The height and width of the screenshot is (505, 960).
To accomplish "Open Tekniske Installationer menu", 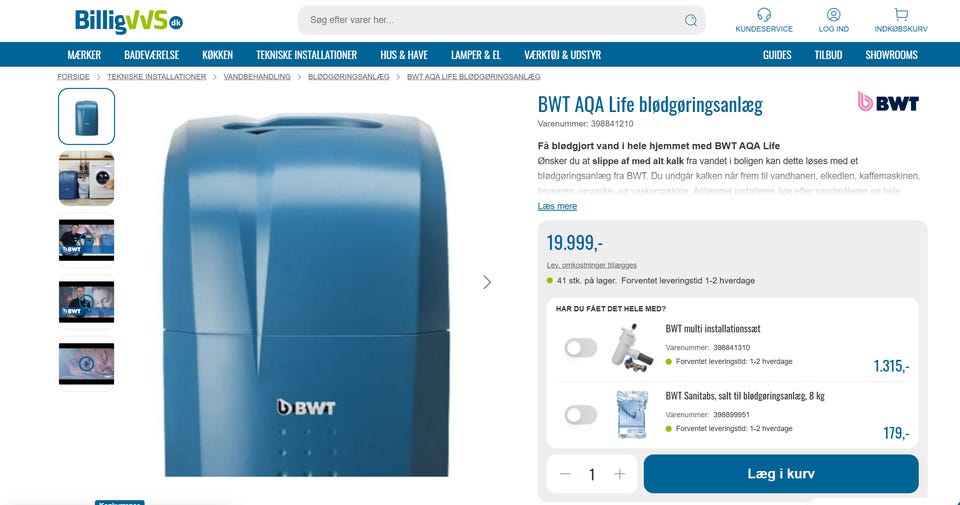I will (306, 54).
